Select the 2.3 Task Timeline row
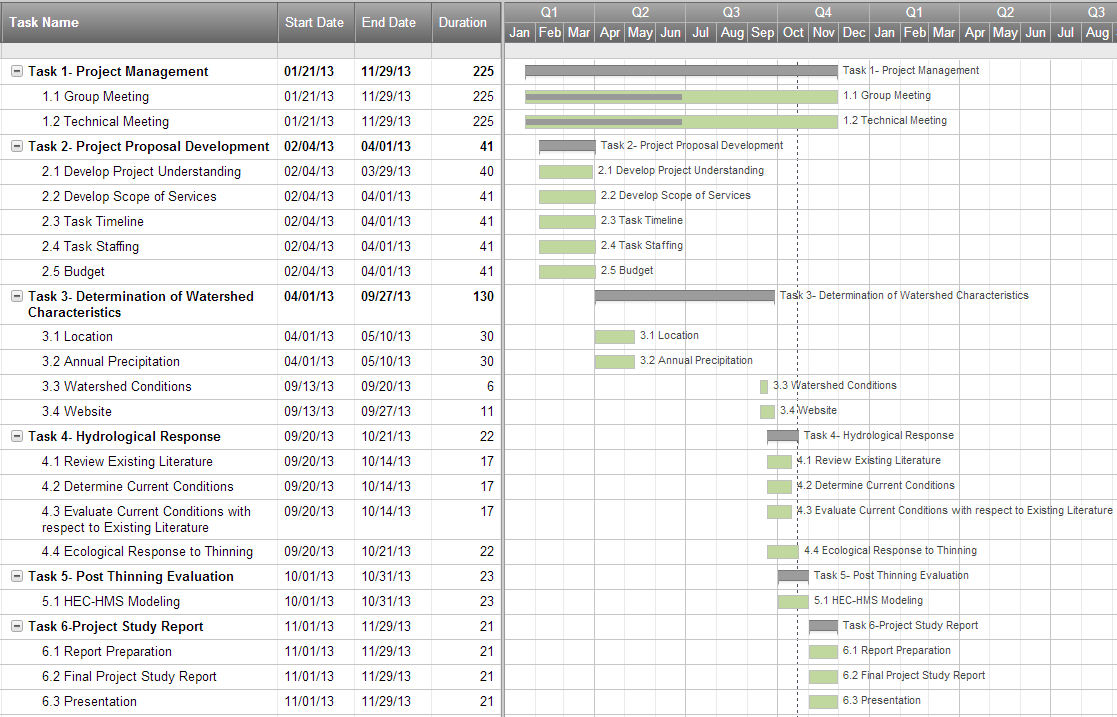The height and width of the screenshot is (717, 1117). tap(251, 221)
